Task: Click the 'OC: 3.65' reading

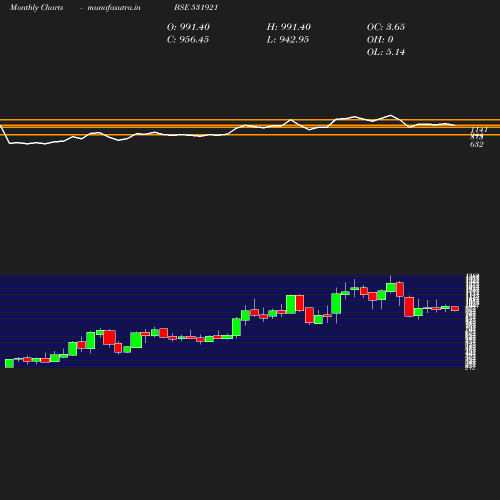Action: point(386,27)
